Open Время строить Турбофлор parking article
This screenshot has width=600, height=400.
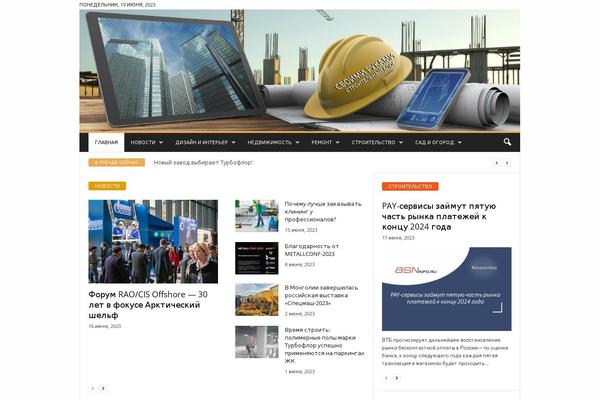tap(324, 345)
